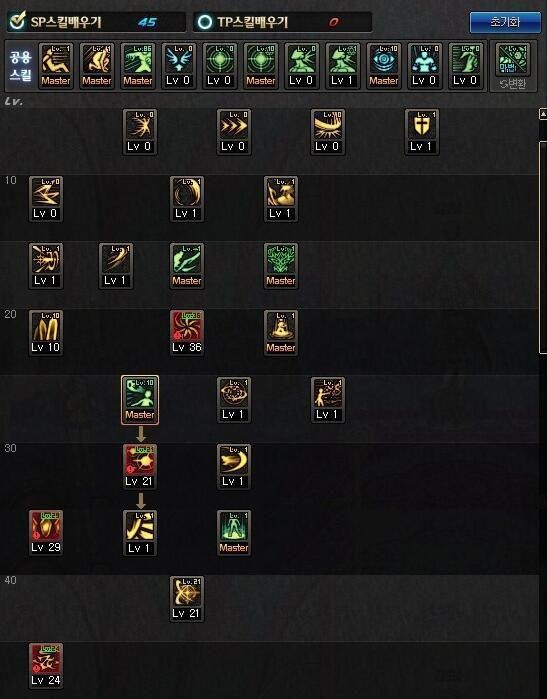Click the blue eye common skill Master

(383, 66)
